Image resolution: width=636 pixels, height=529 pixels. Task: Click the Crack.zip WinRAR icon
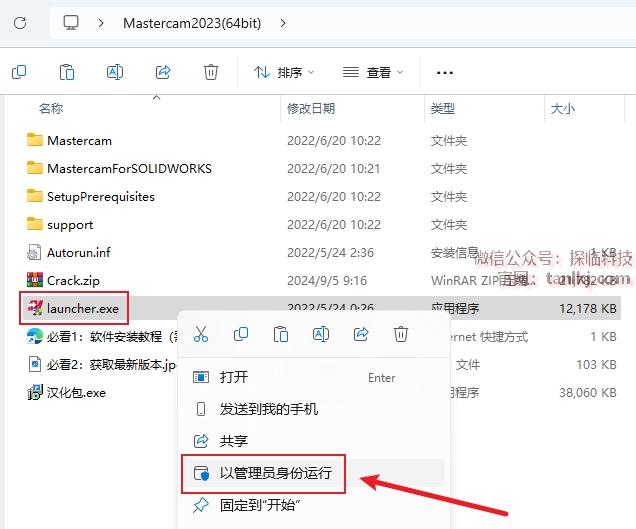(x=34, y=280)
